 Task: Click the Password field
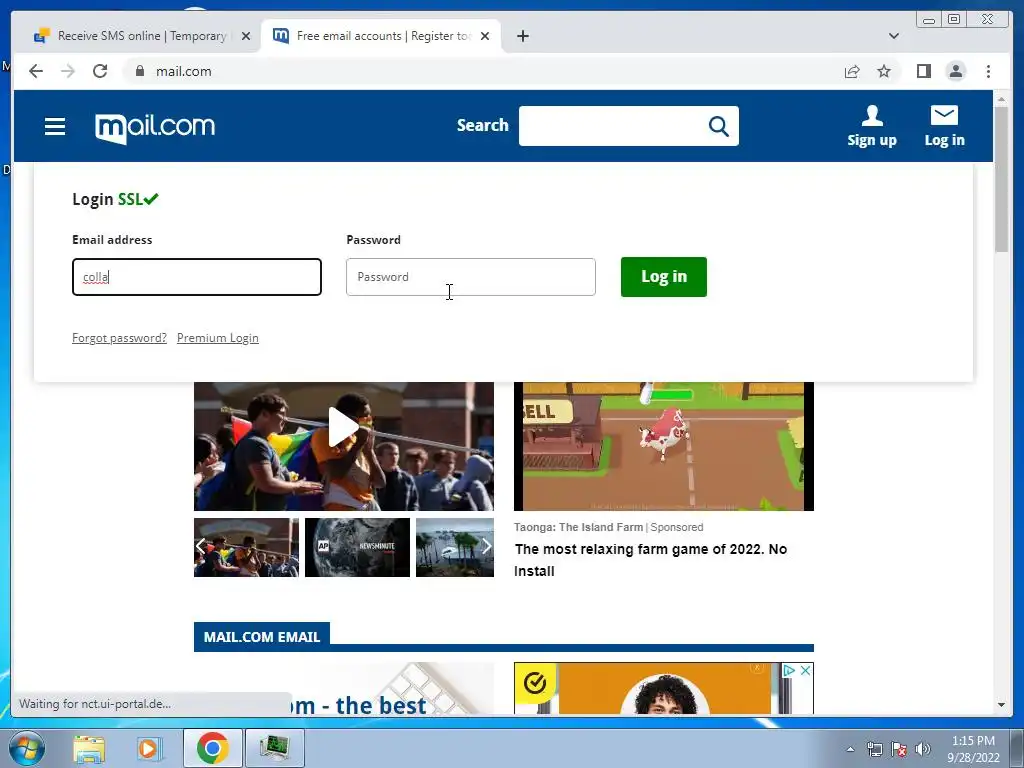(x=471, y=277)
